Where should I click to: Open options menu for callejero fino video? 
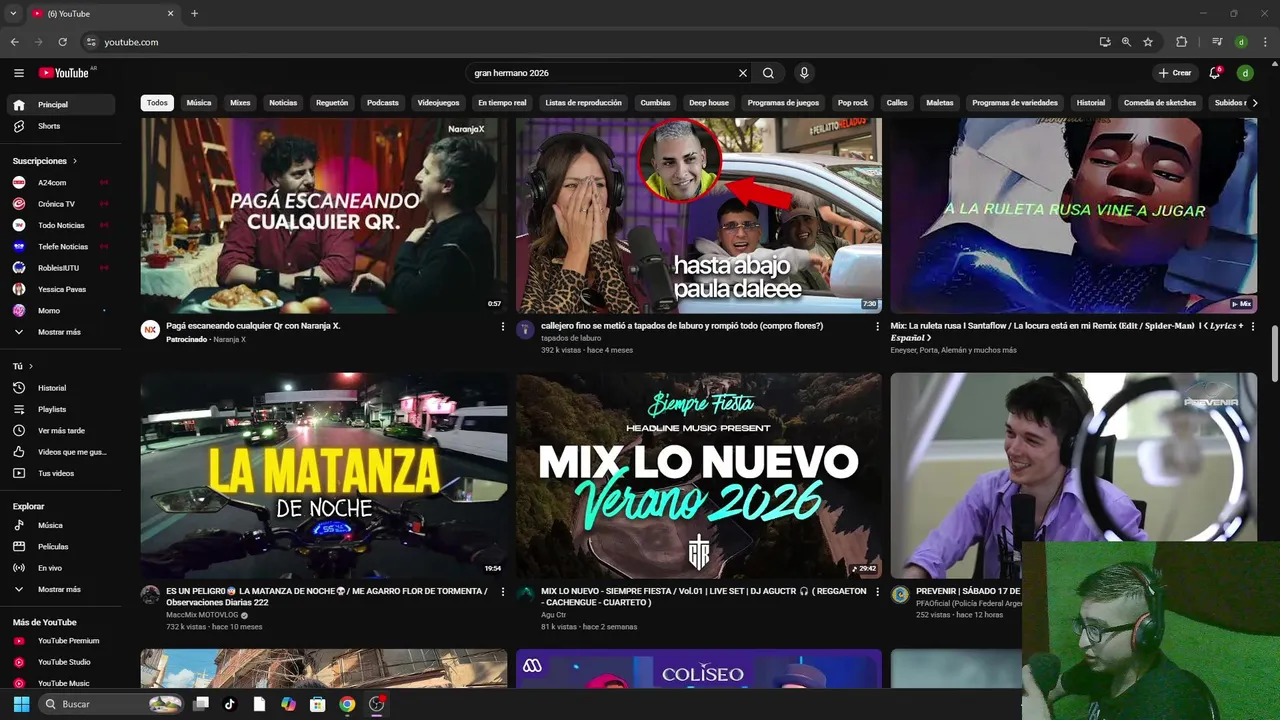point(878,327)
